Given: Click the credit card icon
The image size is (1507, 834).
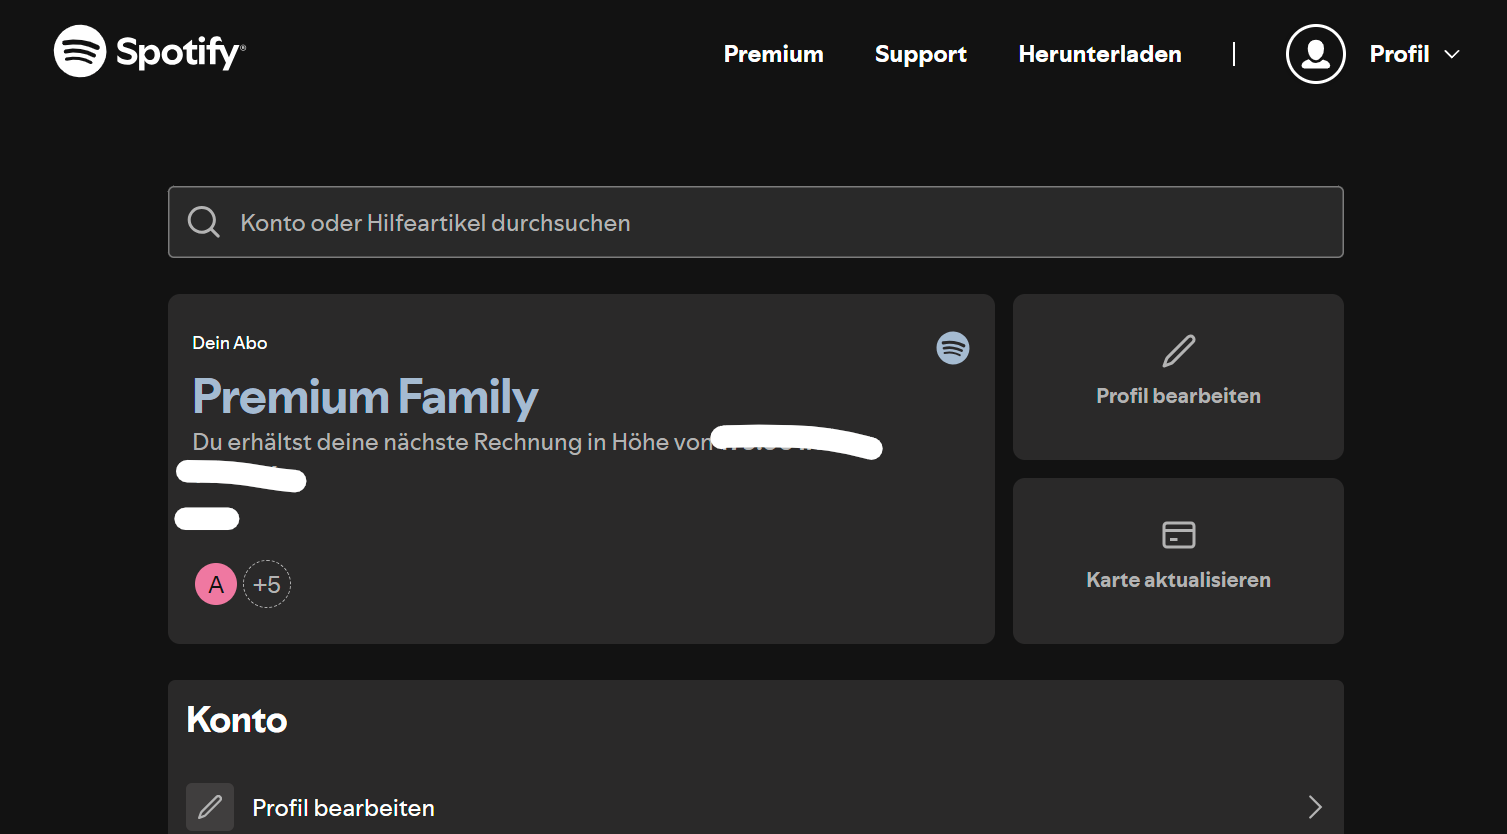Looking at the screenshot, I should 1178,535.
